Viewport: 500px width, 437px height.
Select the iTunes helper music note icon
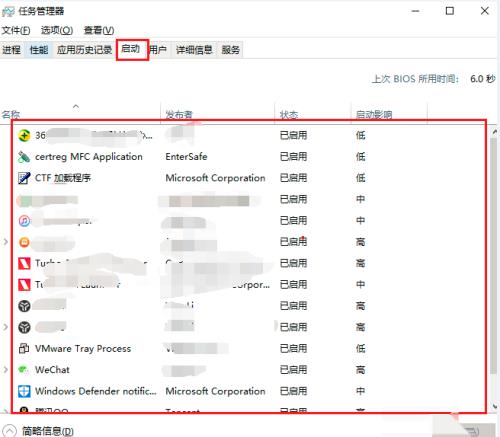tap(24, 221)
